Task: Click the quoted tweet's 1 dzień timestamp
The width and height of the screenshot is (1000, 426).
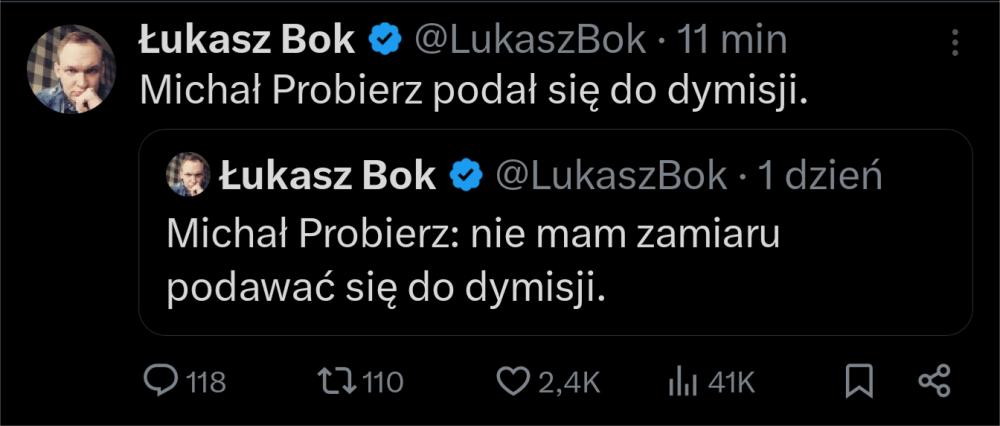Action: [x=820, y=176]
